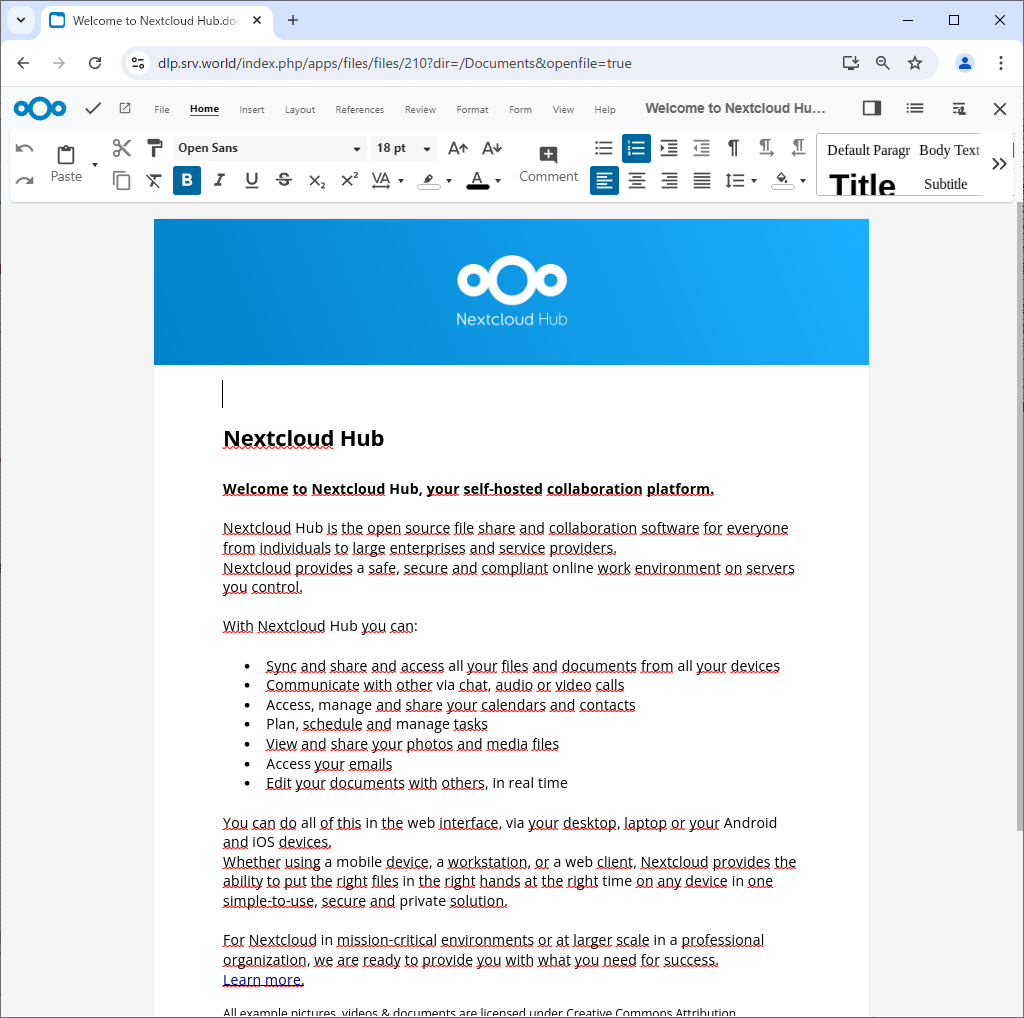This screenshot has width=1024, height=1018.
Task: Expand highlight color dropdown arrow
Action: click(449, 181)
